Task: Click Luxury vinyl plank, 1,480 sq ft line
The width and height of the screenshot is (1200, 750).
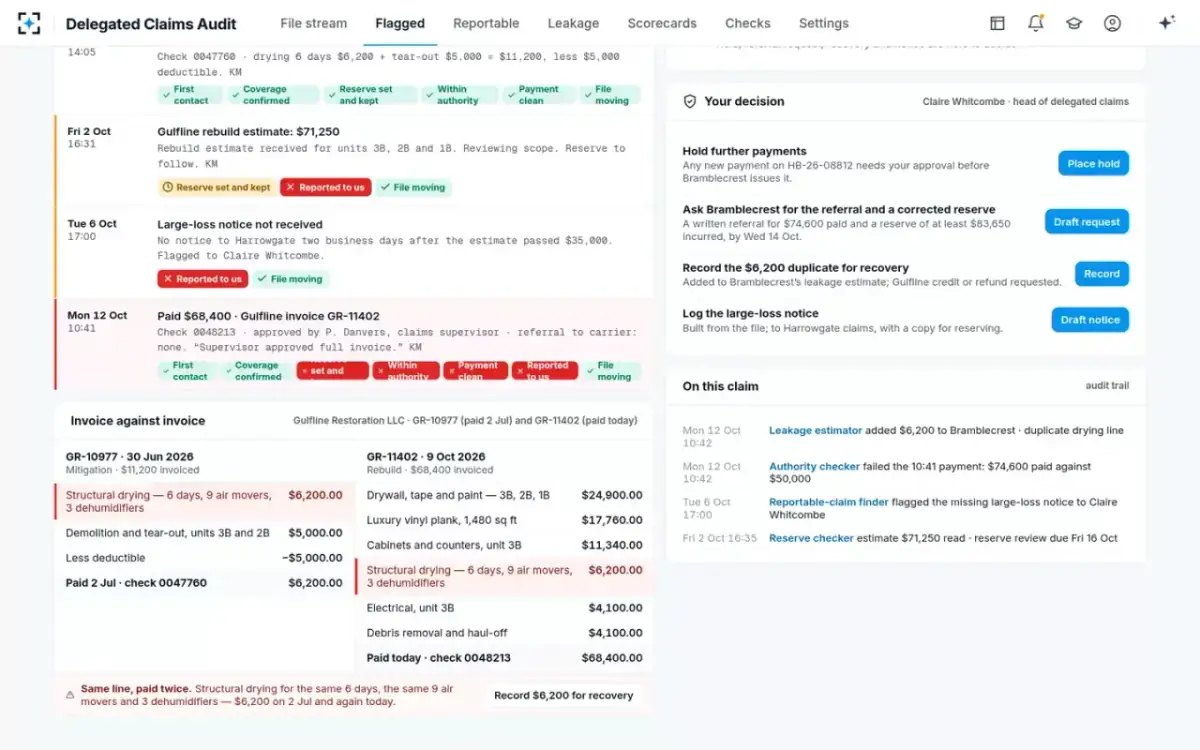Action: [503, 520]
